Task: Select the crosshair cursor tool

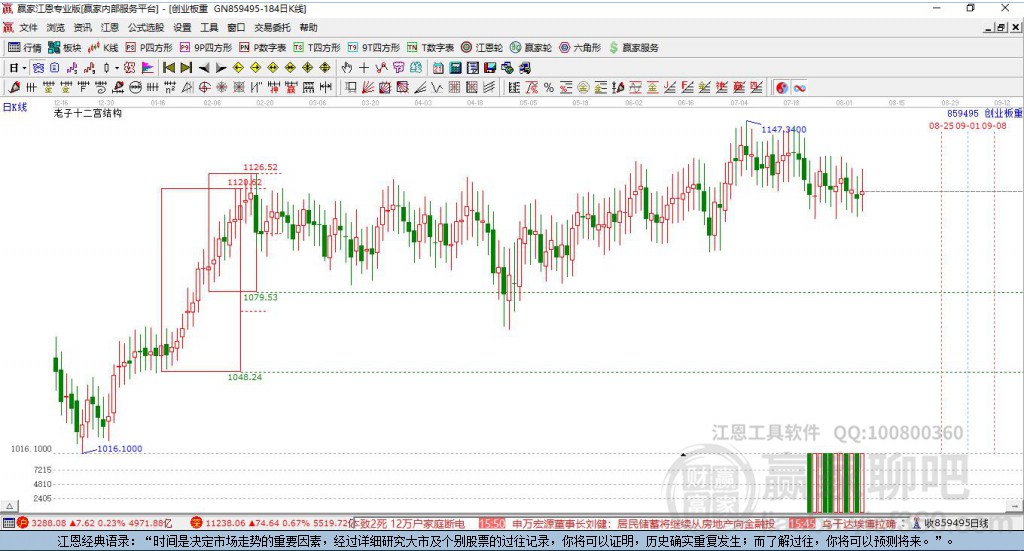Action: [x=364, y=68]
